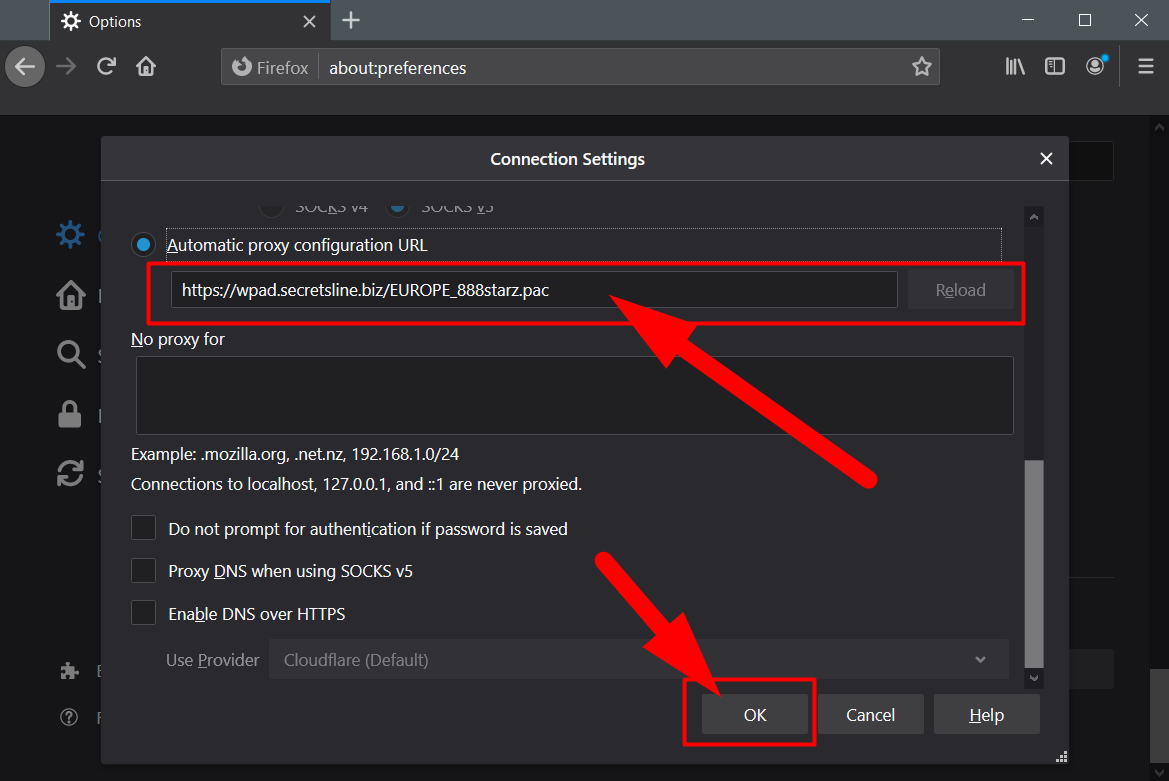Go to the Firefox Home page
Viewport: 1169px width, 781px height.
[x=146, y=67]
